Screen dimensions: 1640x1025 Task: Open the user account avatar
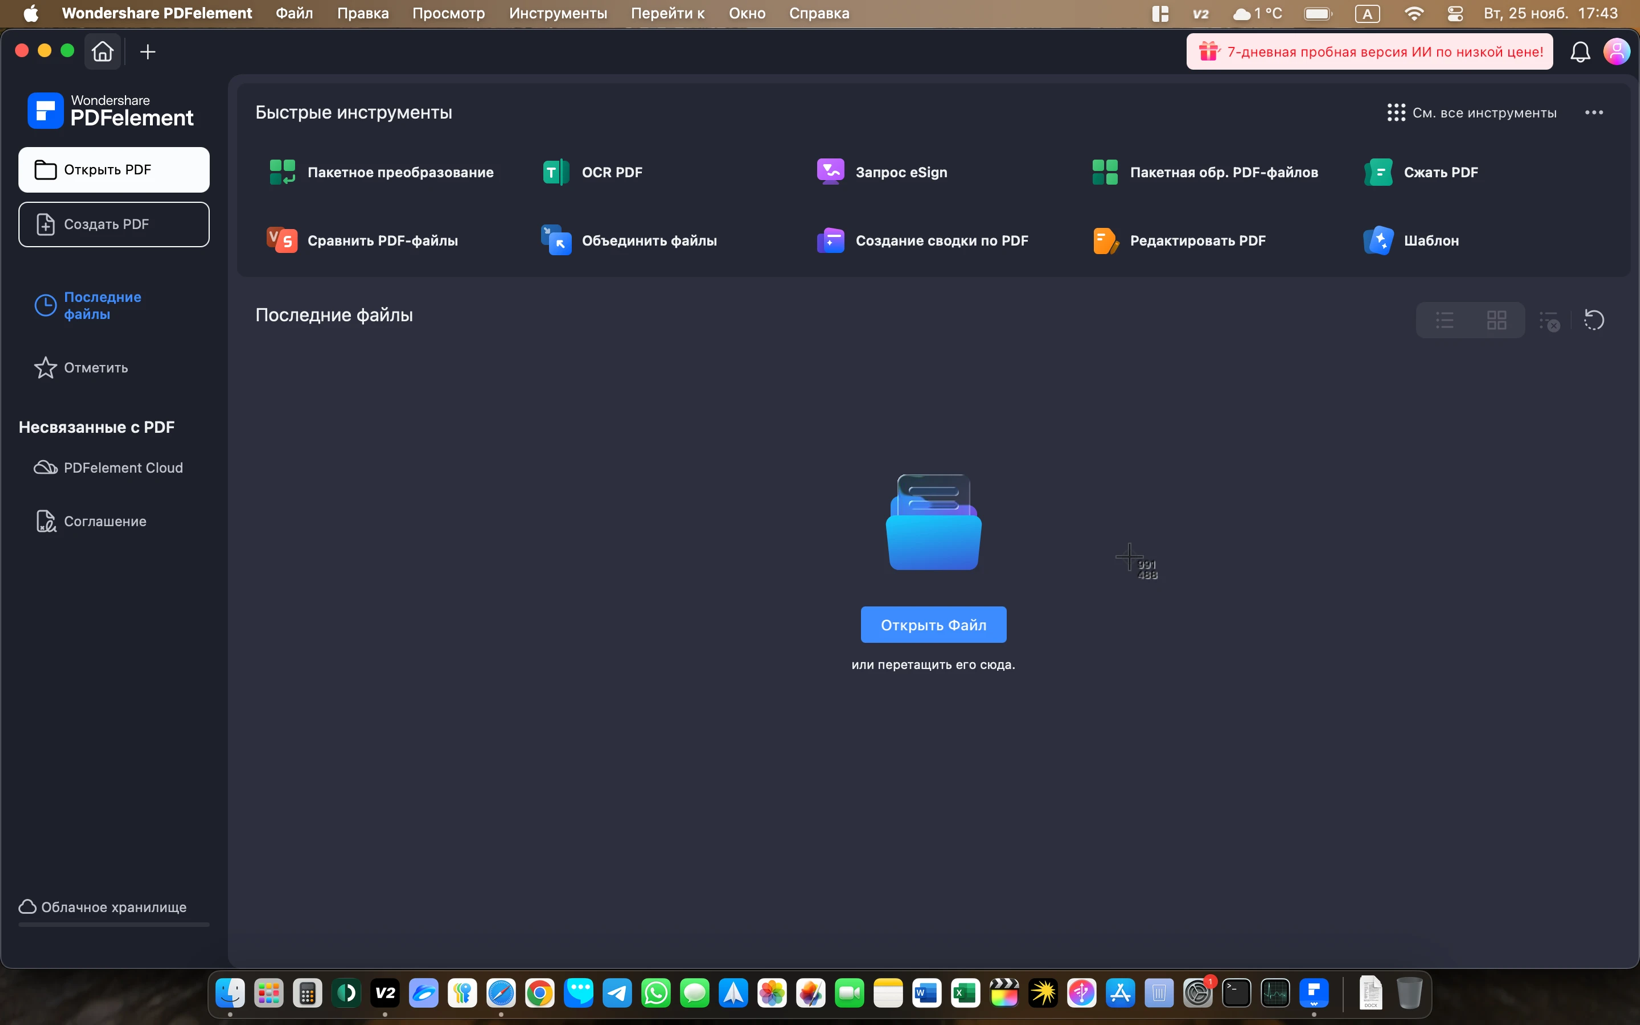click(x=1616, y=51)
